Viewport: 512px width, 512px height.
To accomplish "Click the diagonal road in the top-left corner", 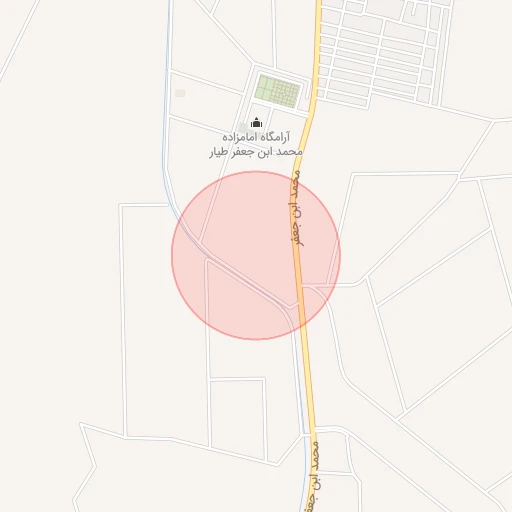I will click(x=18, y=42).
